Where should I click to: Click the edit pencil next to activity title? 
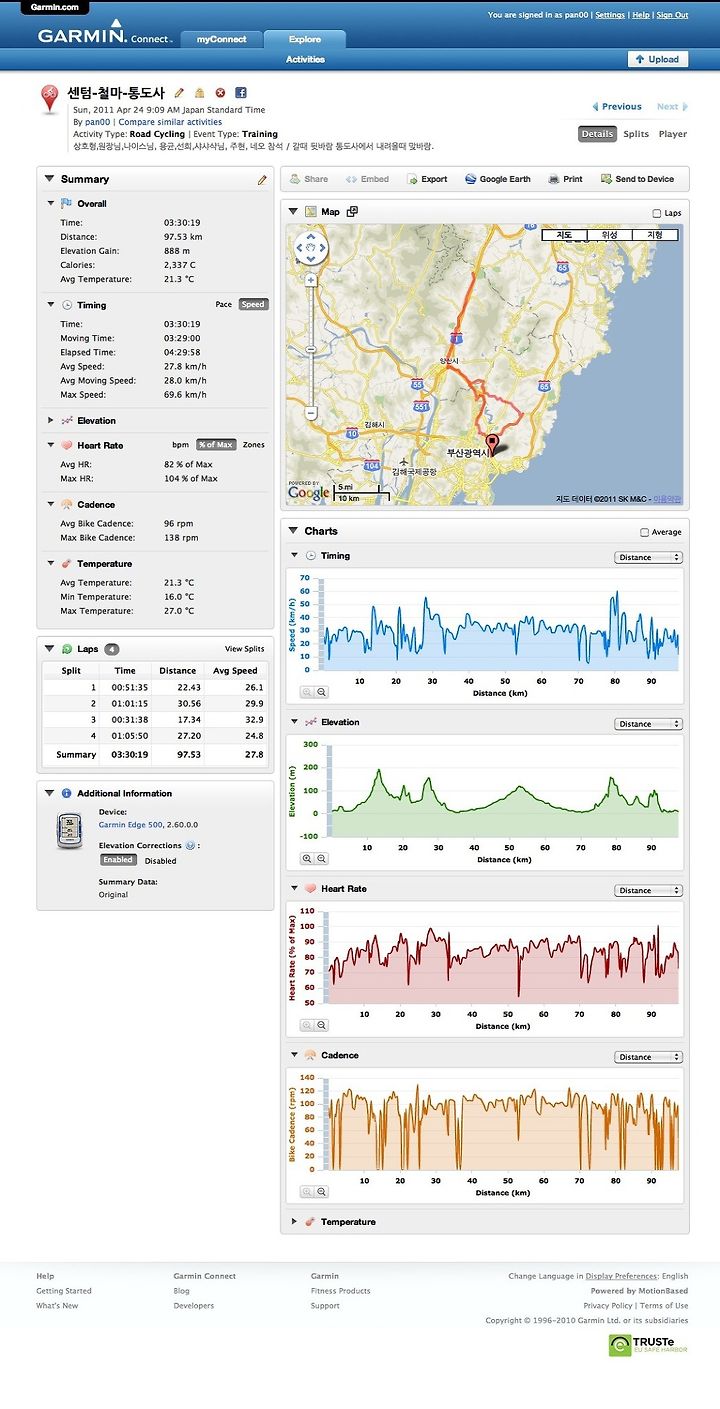pos(180,92)
